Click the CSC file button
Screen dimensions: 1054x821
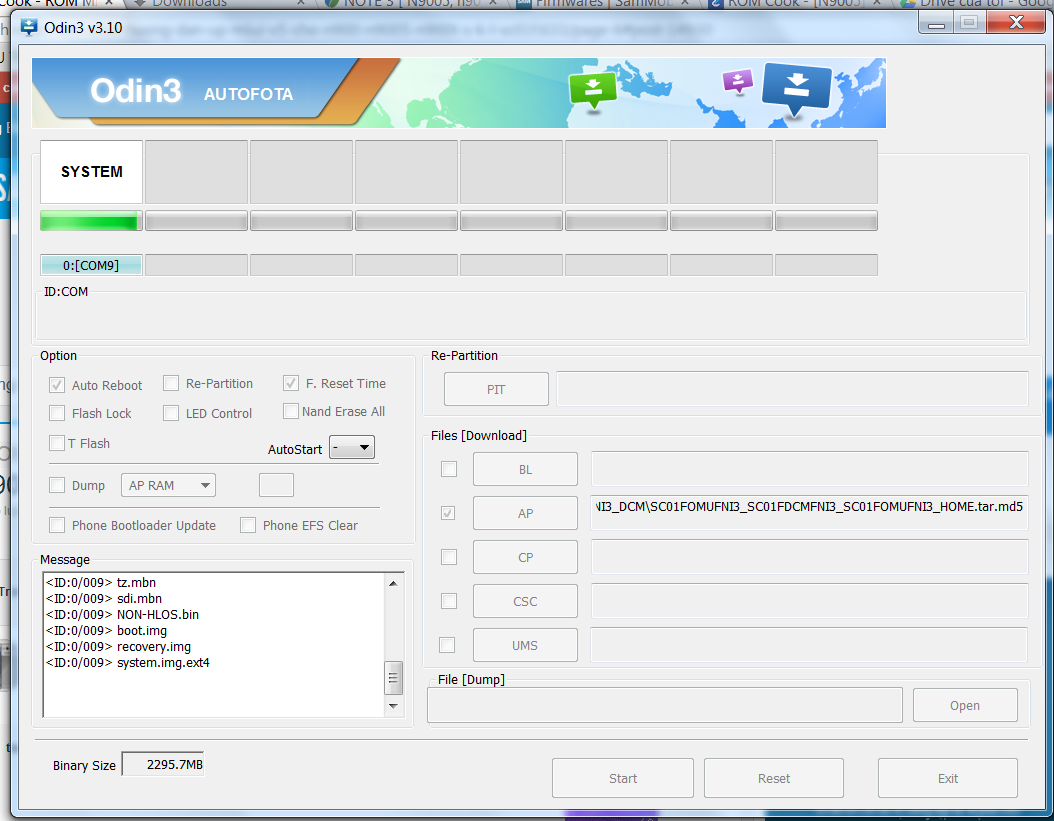pos(525,601)
